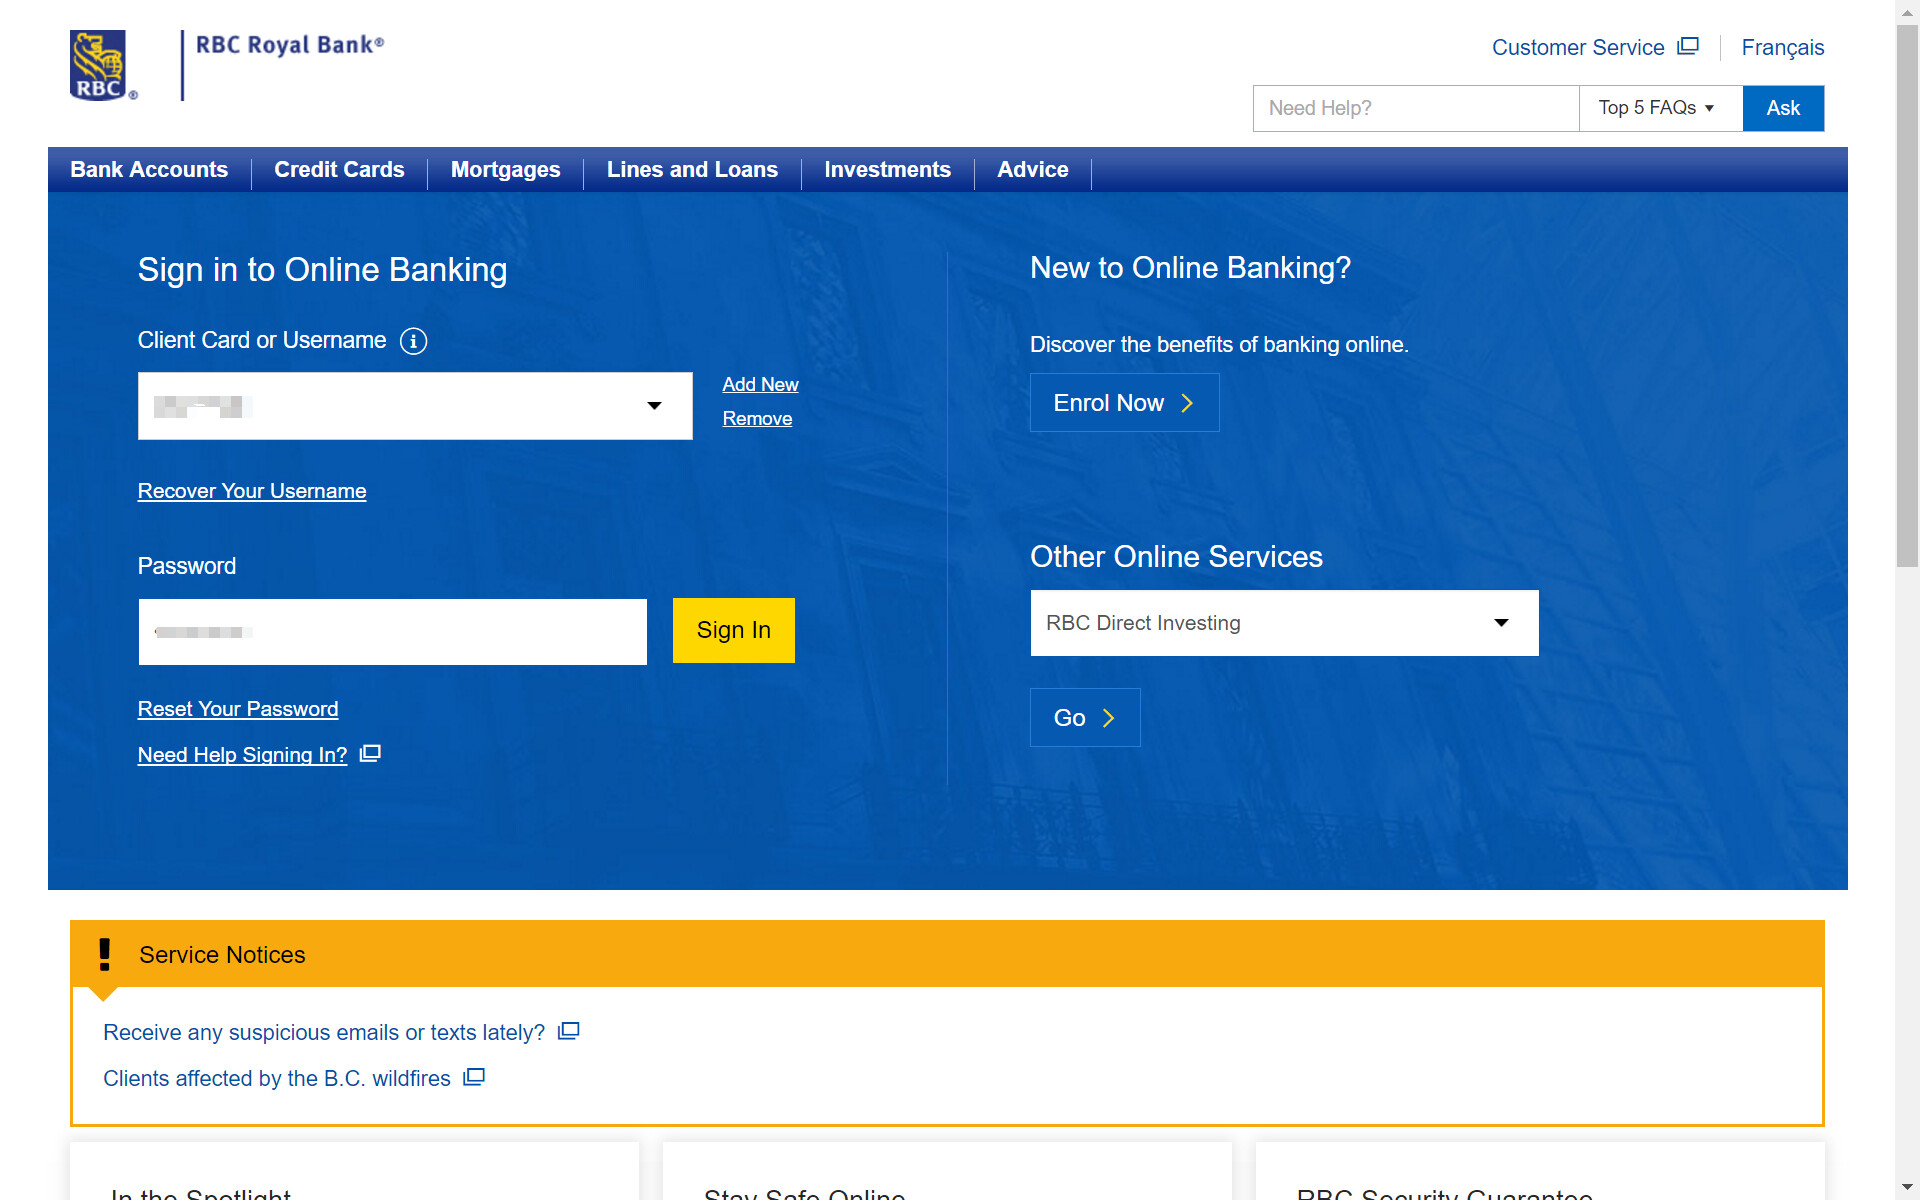Click the Remove link

(x=757, y=418)
